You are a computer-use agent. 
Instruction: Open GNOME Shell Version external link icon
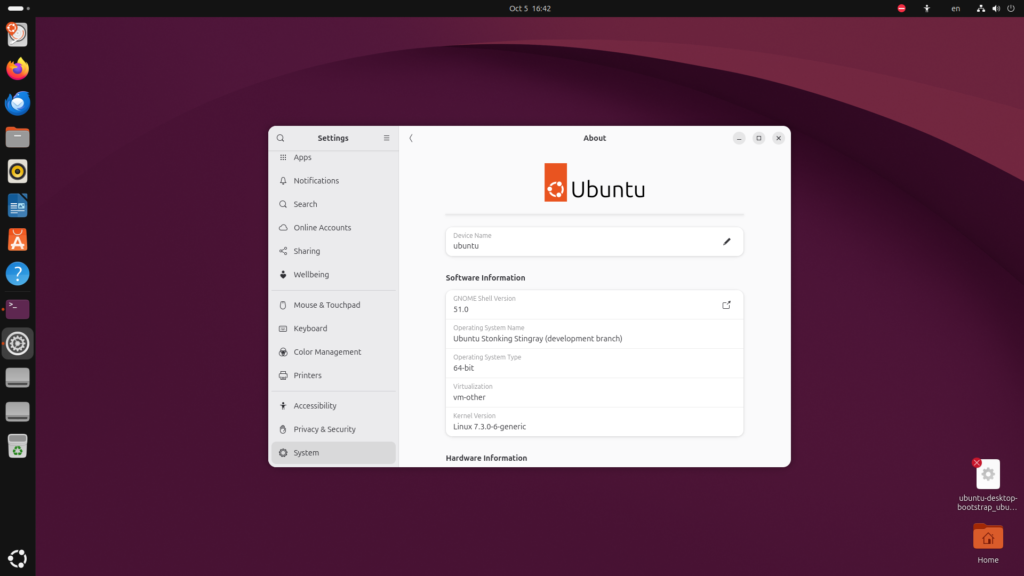726,305
